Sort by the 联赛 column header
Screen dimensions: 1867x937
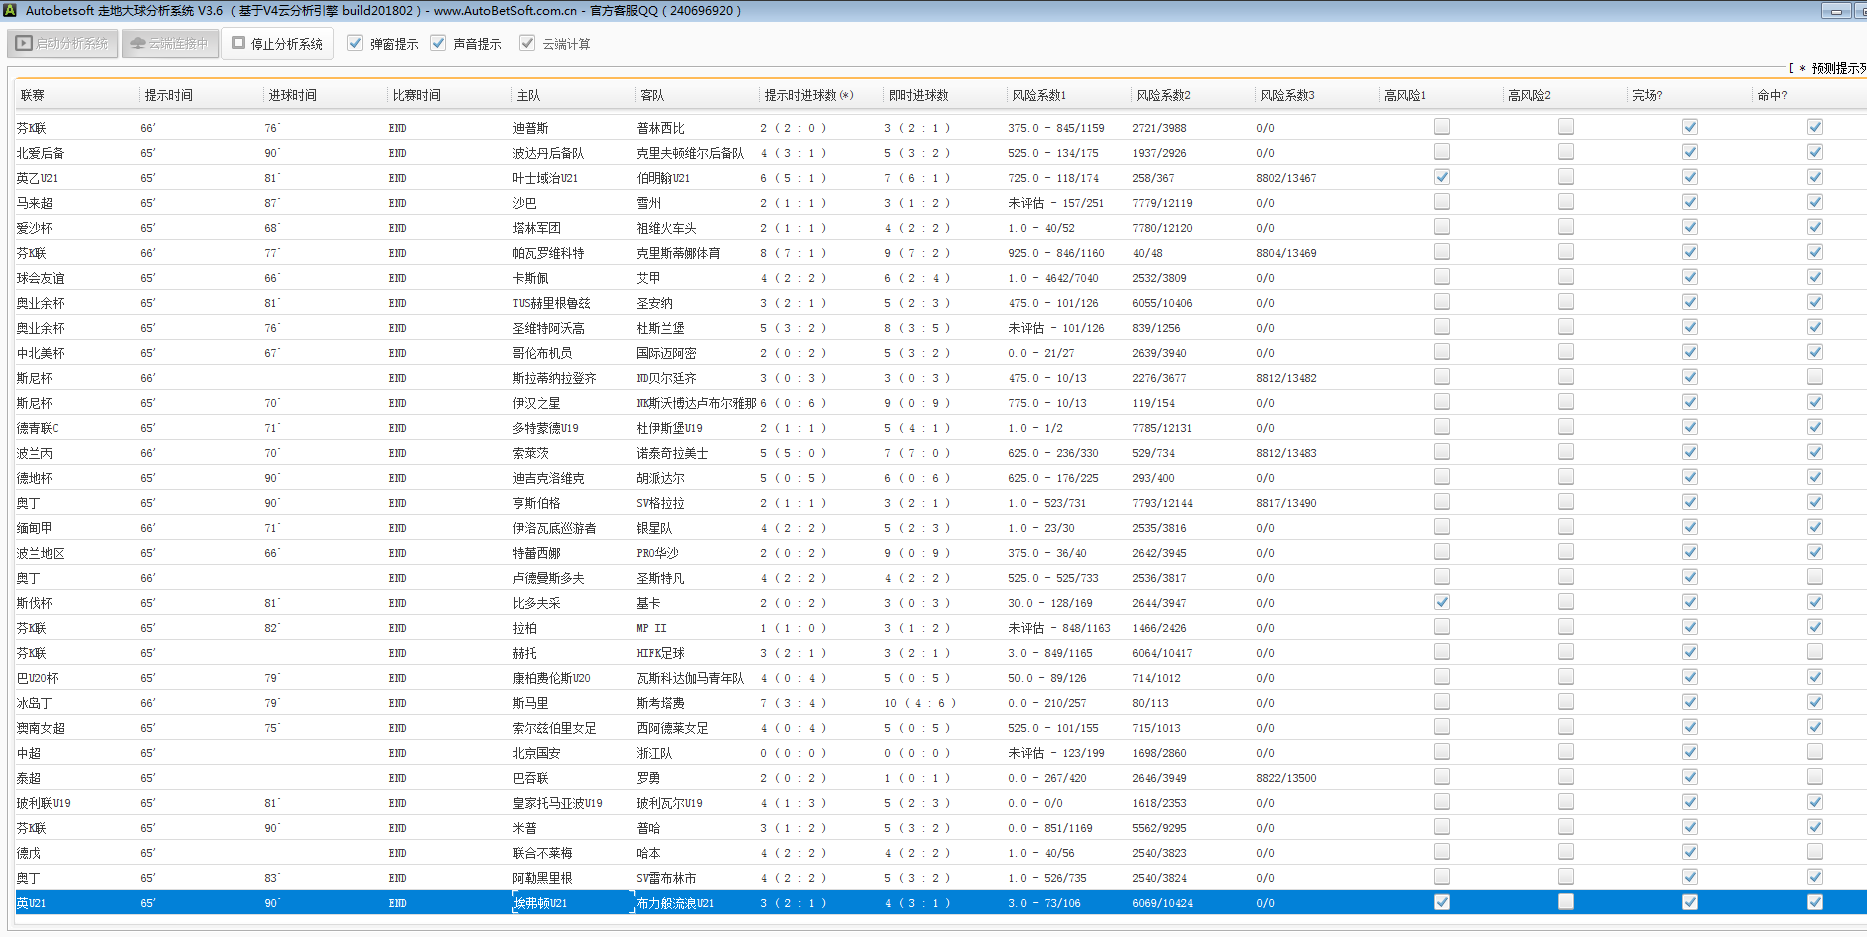pos(33,95)
